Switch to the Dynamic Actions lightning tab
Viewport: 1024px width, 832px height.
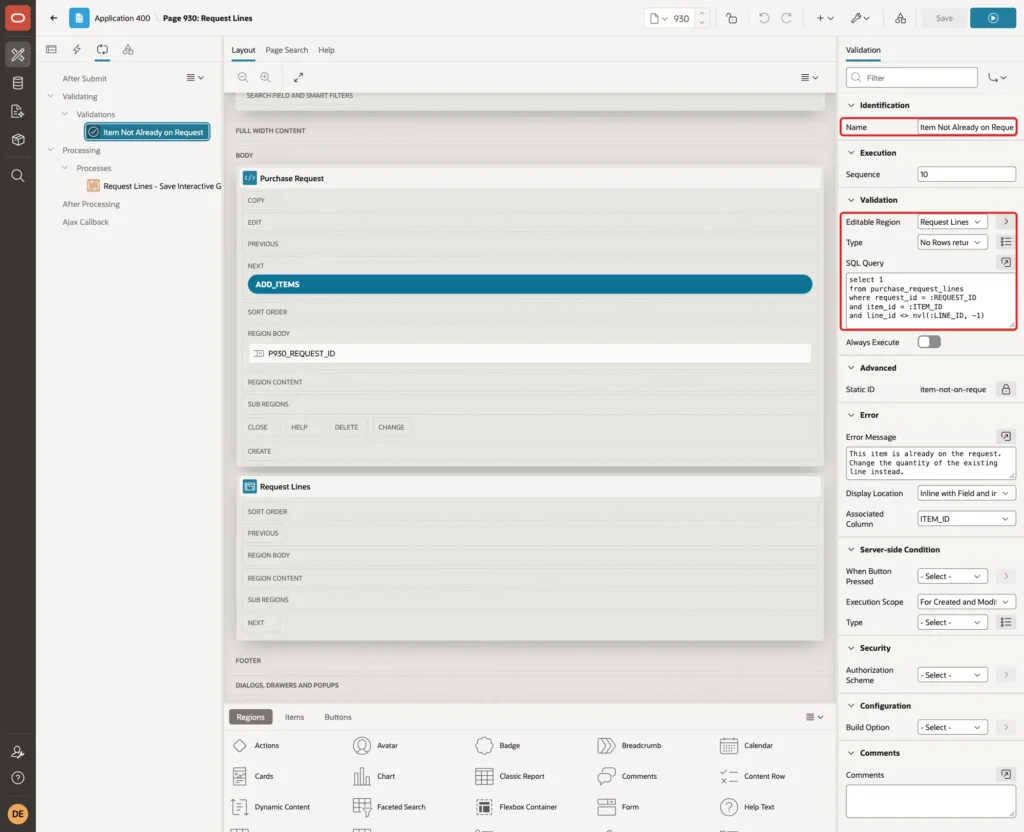pos(76,50)
